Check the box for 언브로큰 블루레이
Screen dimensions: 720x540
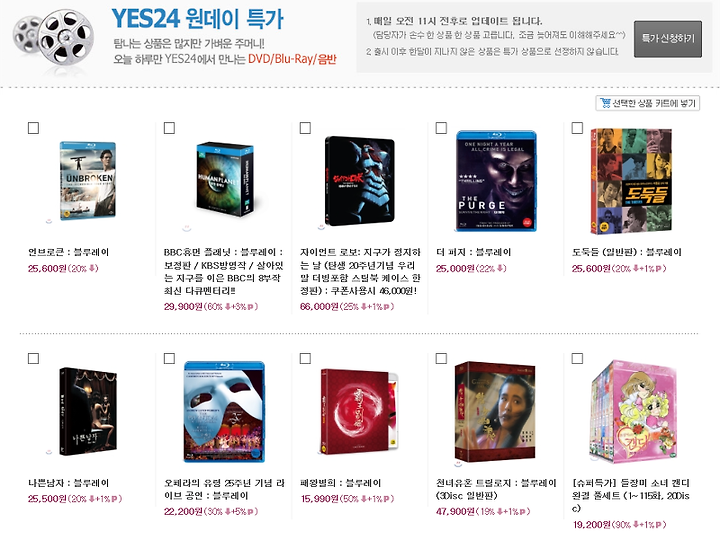pyautogui.click(x=34, y=128)
